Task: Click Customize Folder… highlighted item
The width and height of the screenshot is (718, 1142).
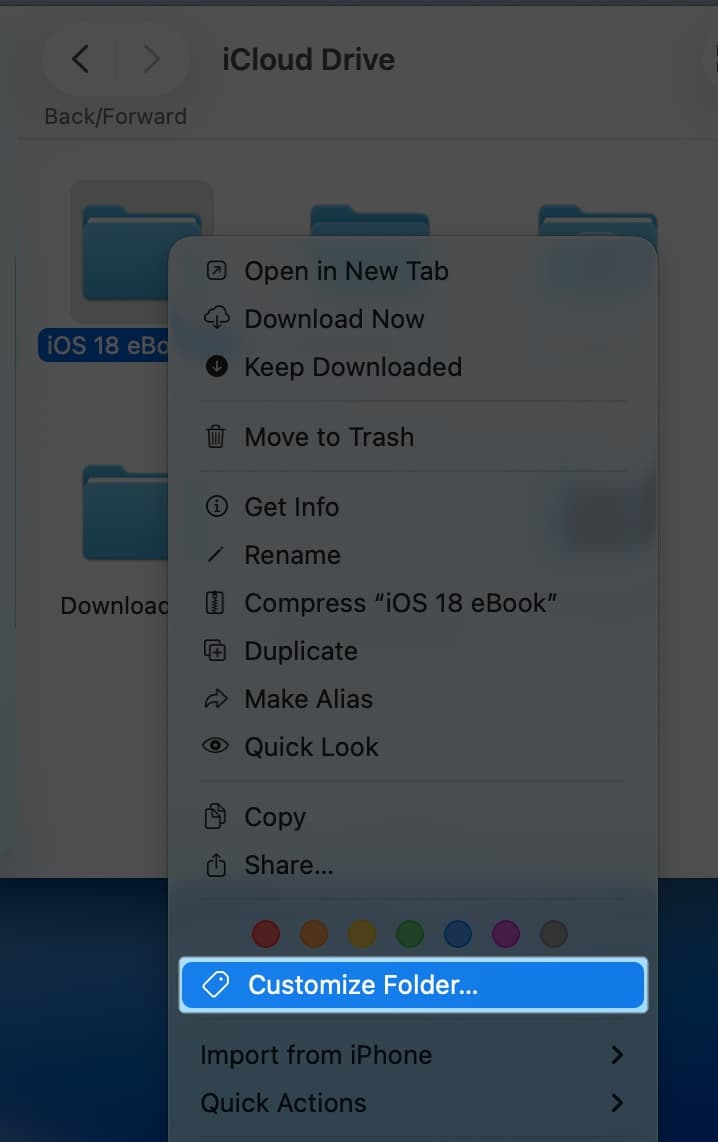Action: 413,985
